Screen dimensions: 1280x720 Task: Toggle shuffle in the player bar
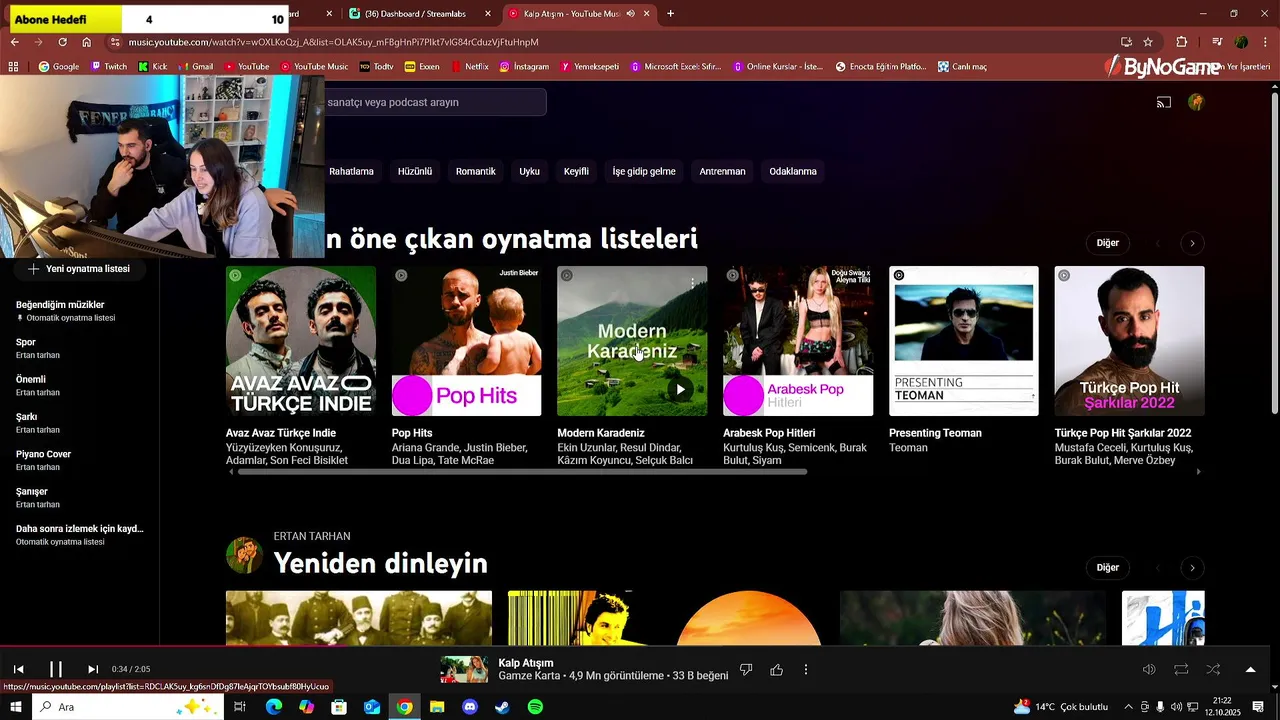[1213, 669]
